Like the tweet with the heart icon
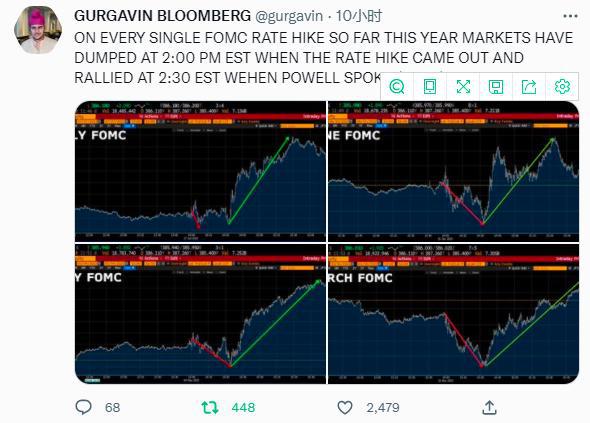 coord(345,407)
